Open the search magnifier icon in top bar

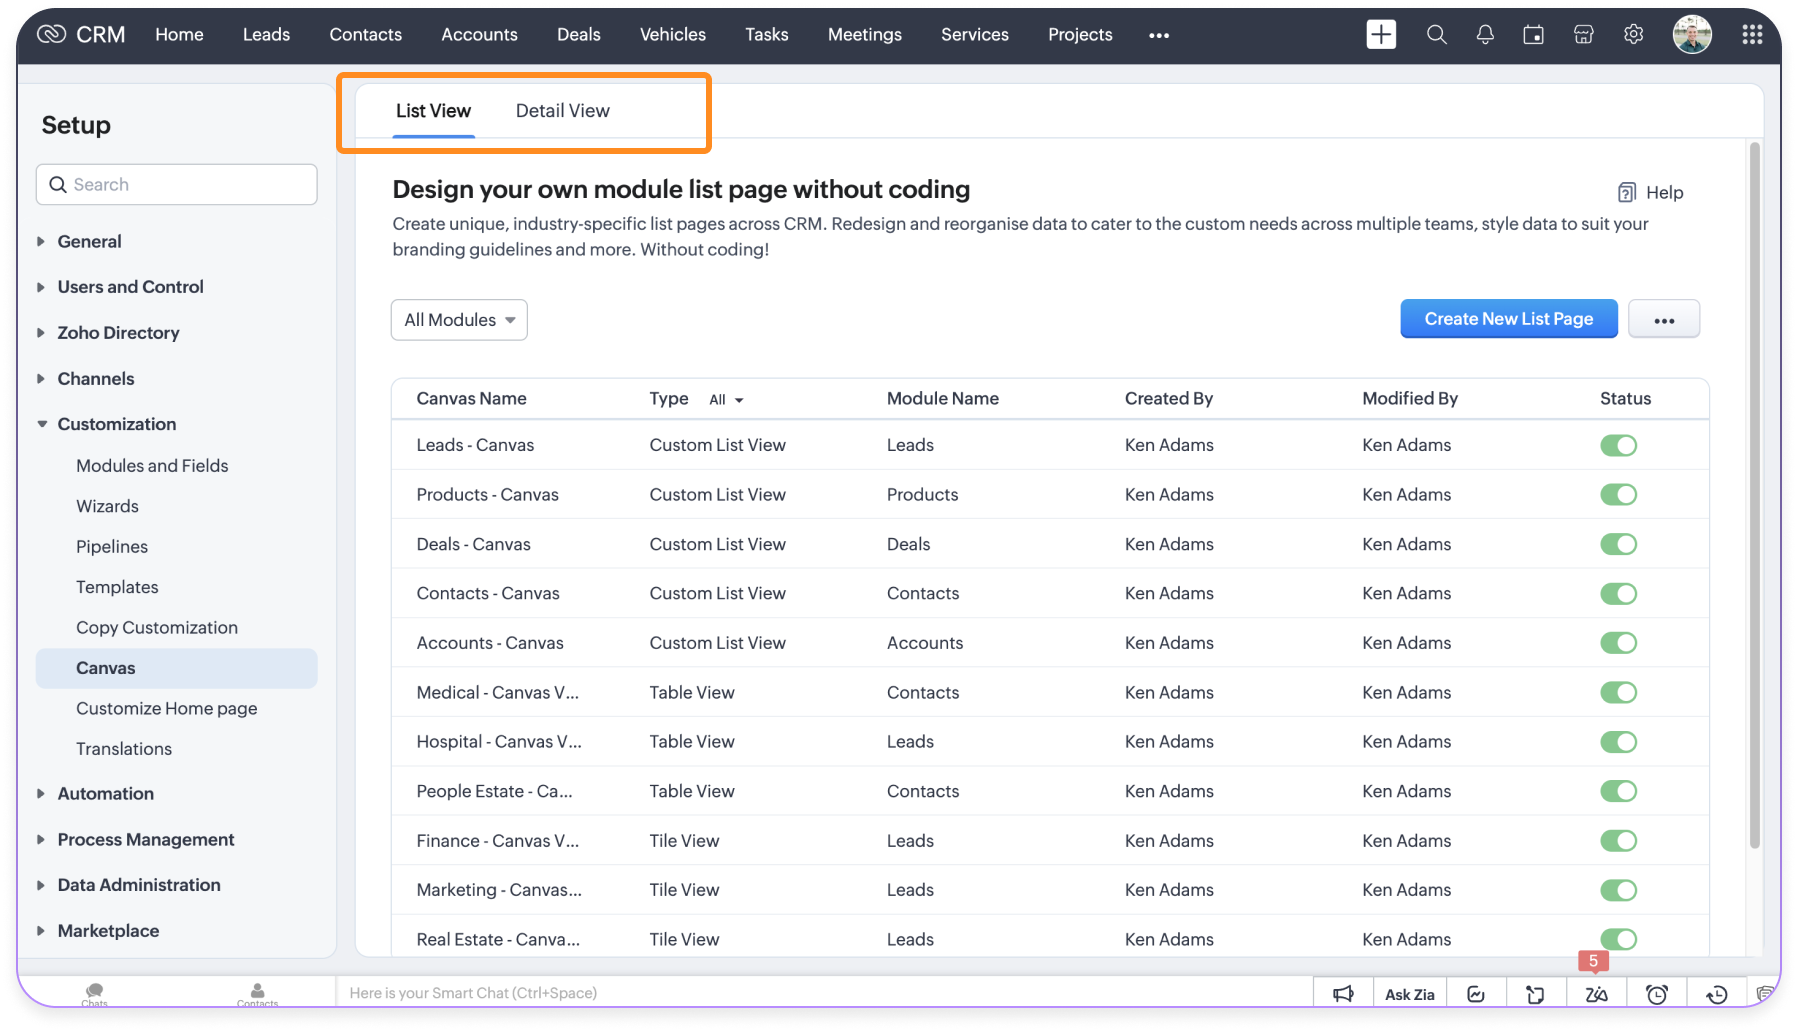click(1436, 34)
